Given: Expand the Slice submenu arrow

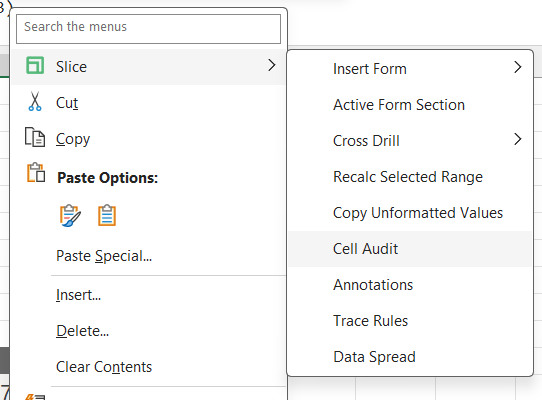Looking at the screenshot, I should [272, 65].
